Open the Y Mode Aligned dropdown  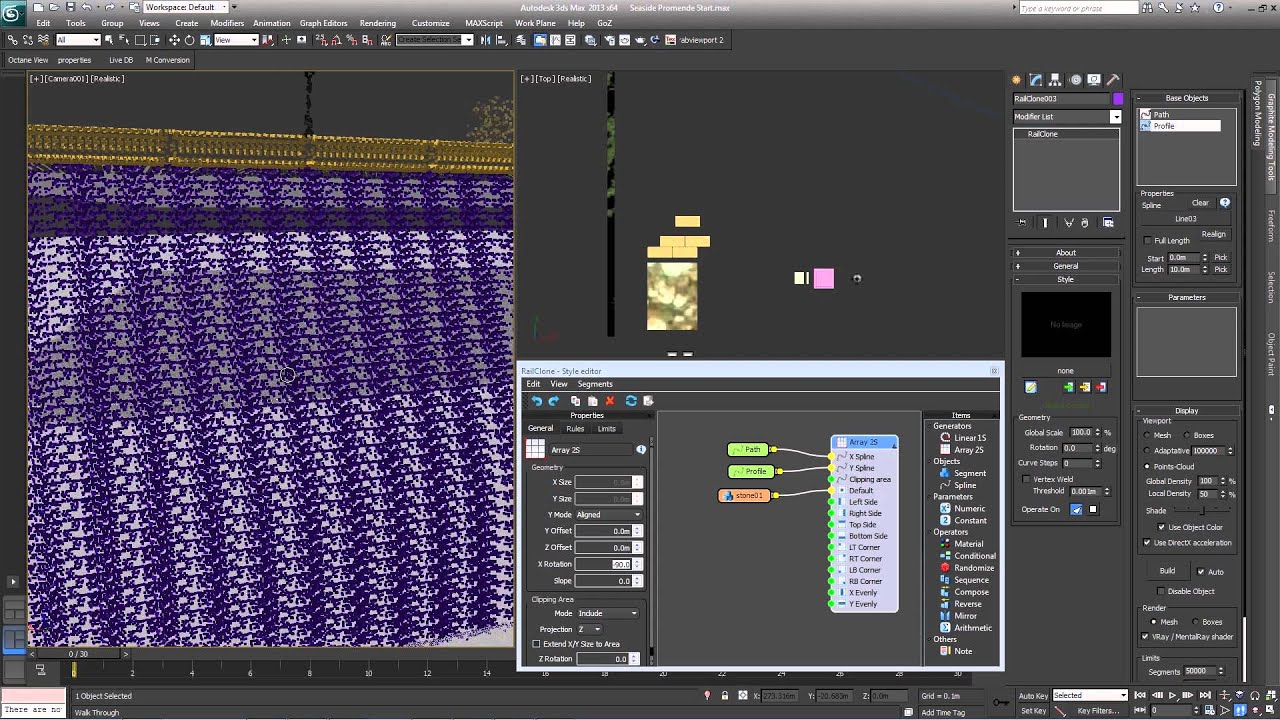pyautogui.click(x=608, y=514)
